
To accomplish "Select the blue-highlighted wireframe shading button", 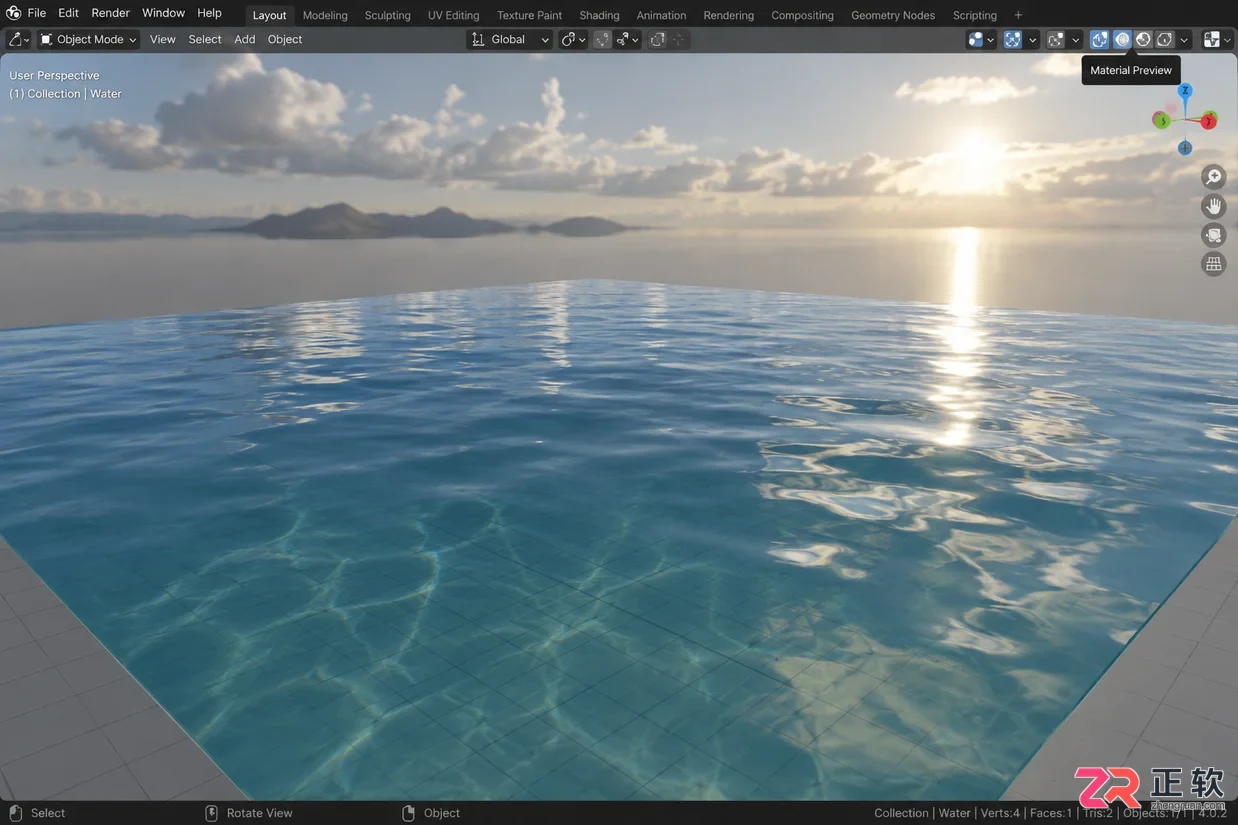I will (x=1100, y=39).
